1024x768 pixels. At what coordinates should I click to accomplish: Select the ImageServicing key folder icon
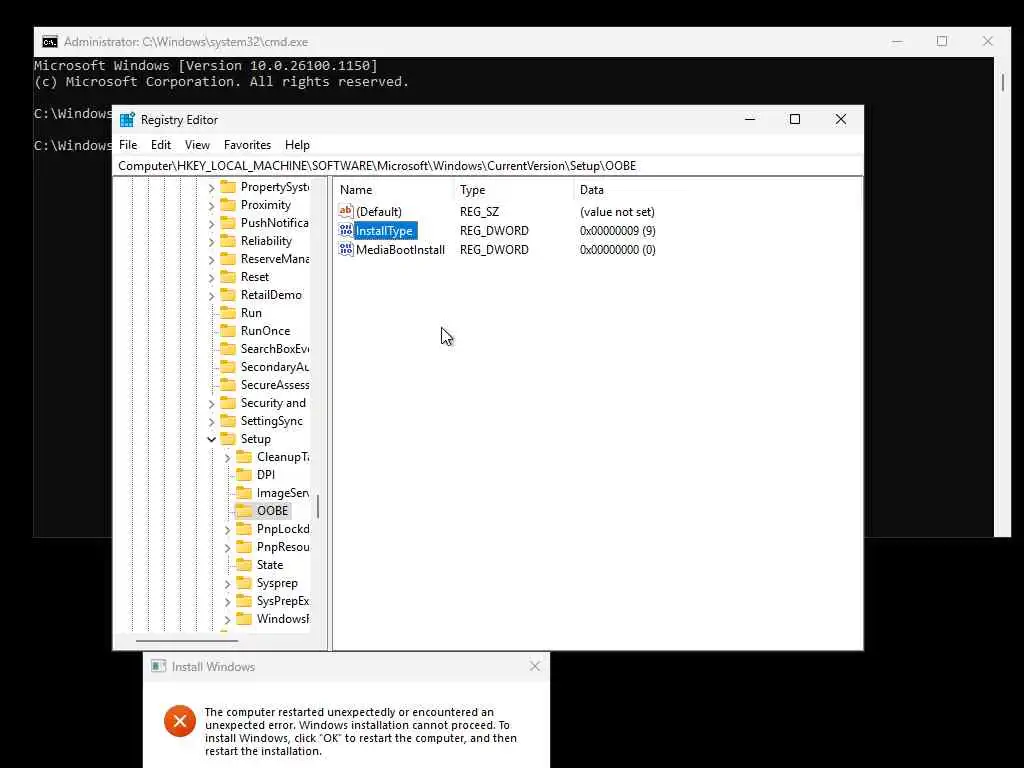coord(244,492)
